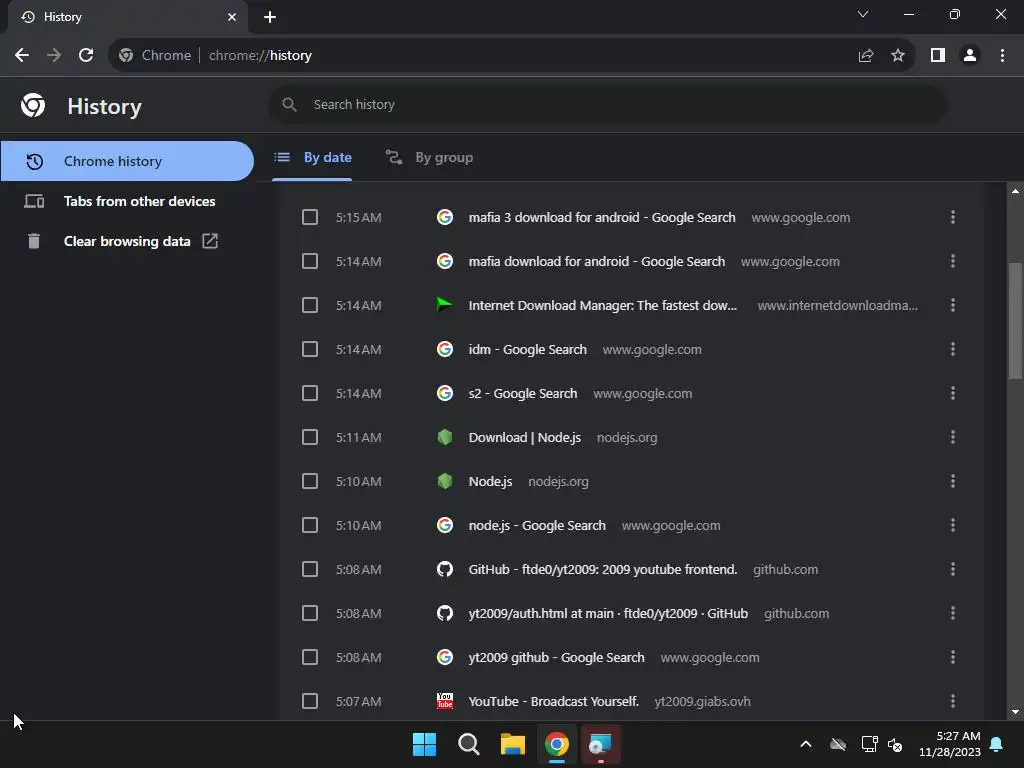The width and height of the screenshot is (1024, 768).
Task: Open the tab search chevron in title bar
Action: click(863, 14)
